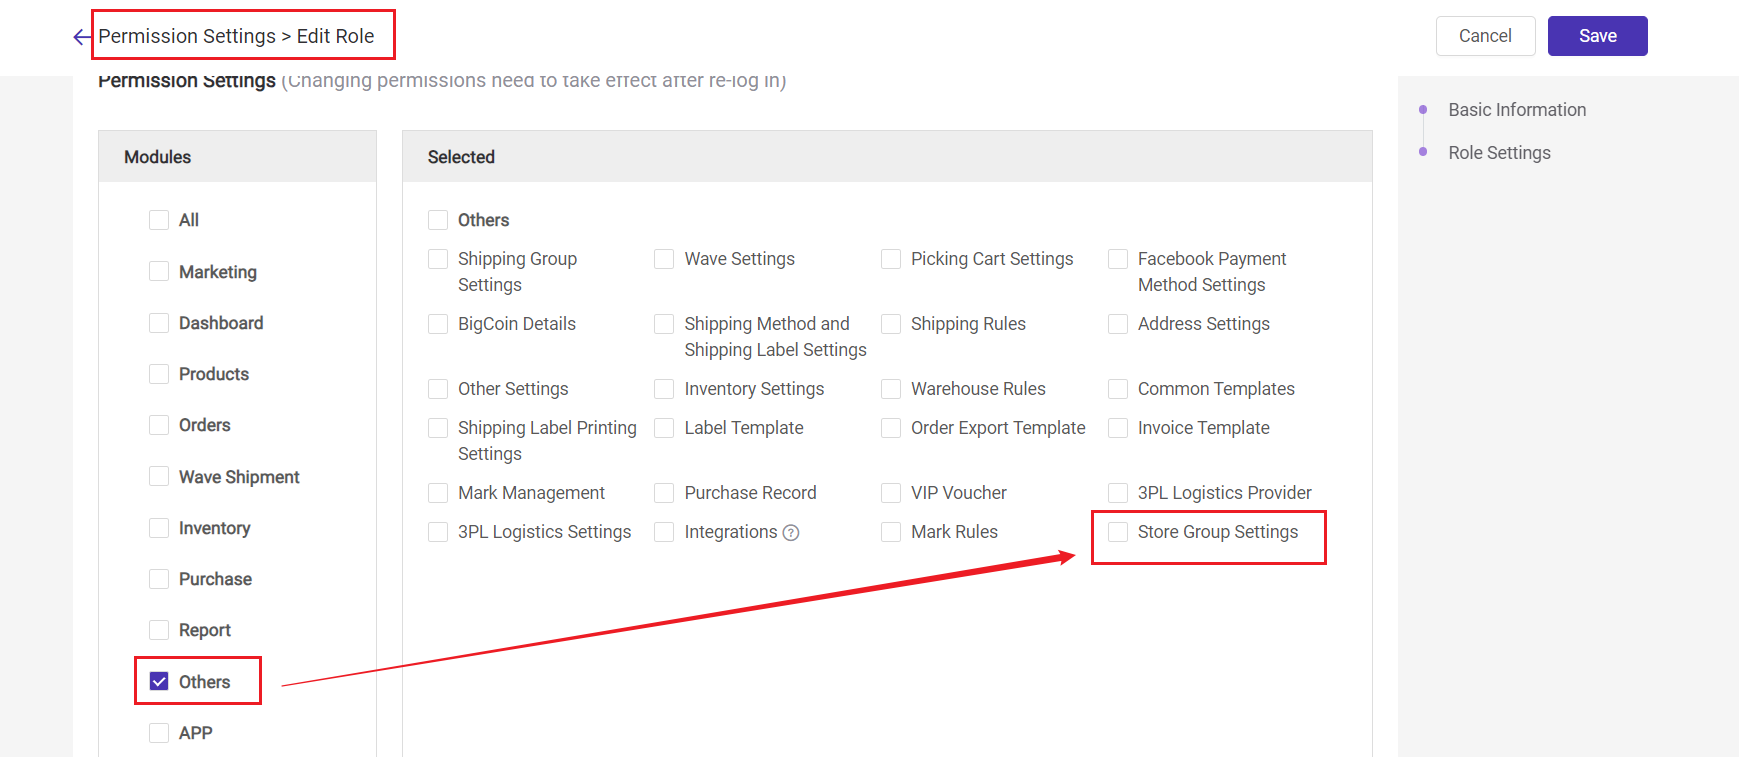
Task: Enable Shipping Method and Shipping Label Settings
Action: (x=664, y=324)
